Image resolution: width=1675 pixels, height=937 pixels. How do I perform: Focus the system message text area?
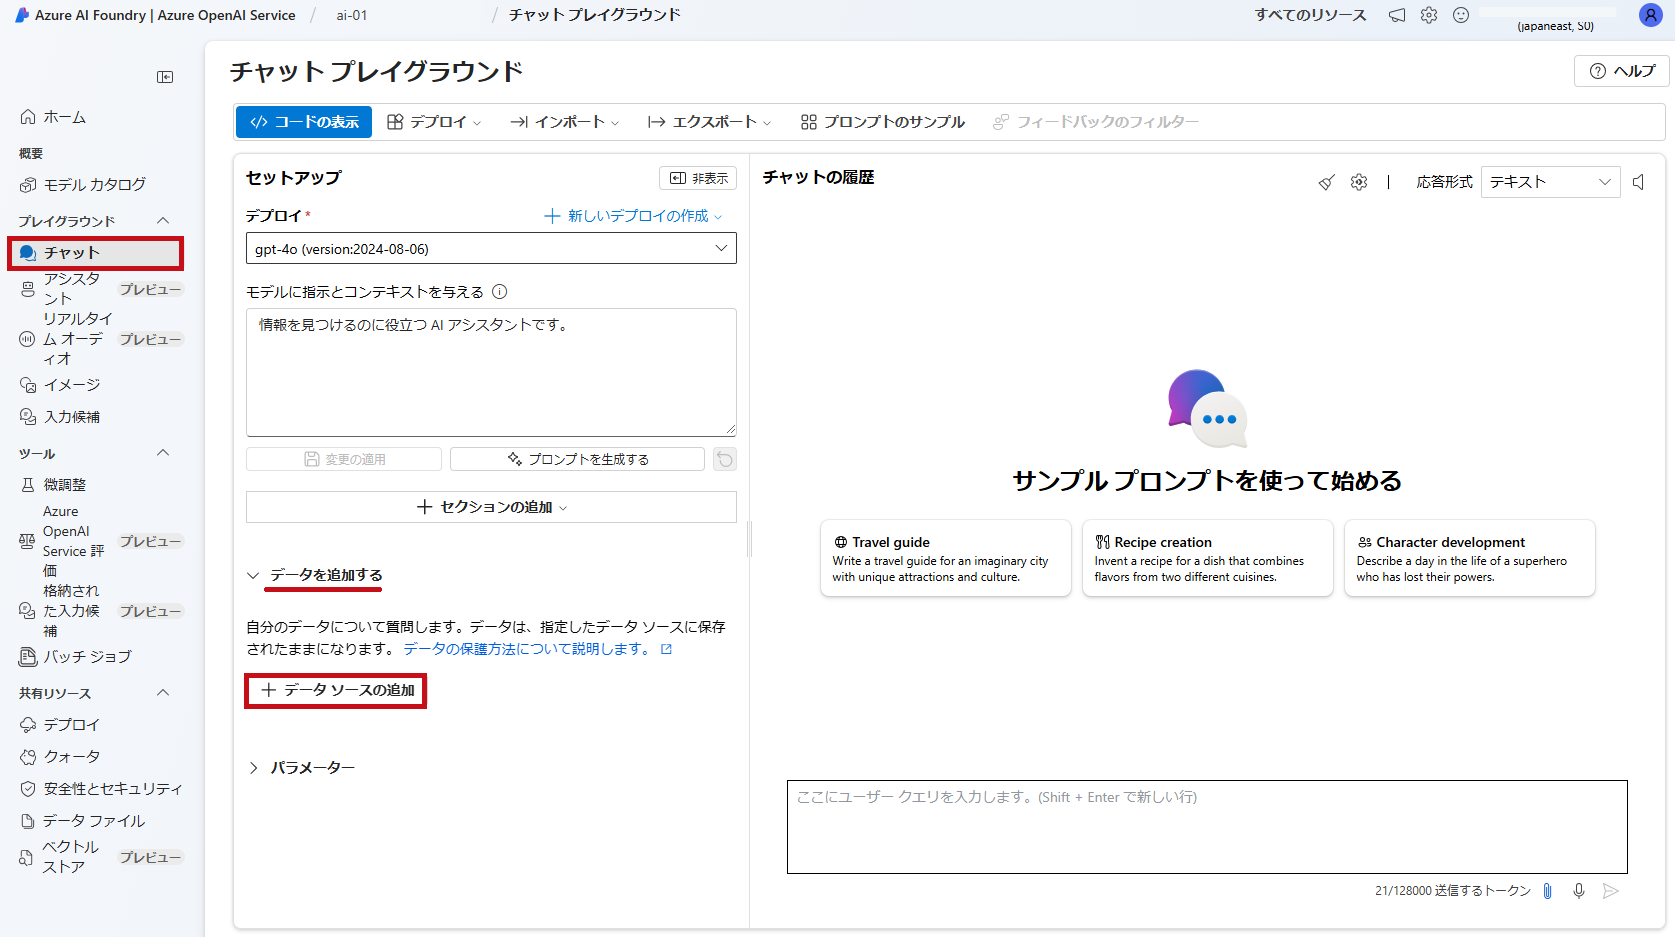tap(491, 372)
